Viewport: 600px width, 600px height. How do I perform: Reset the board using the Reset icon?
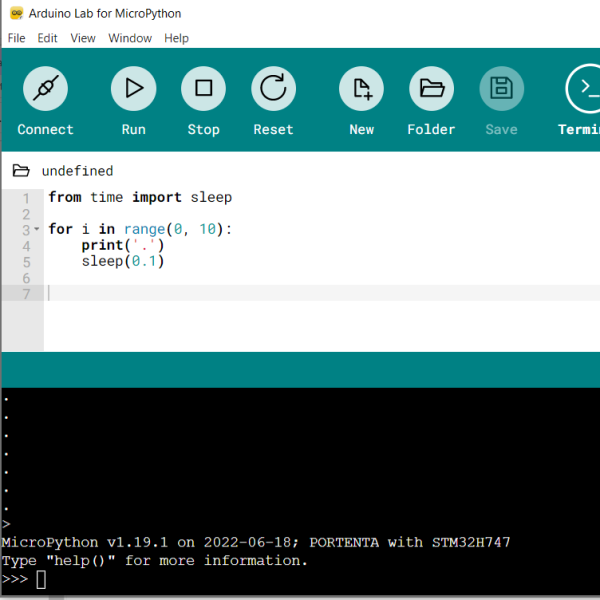point(273,89)
